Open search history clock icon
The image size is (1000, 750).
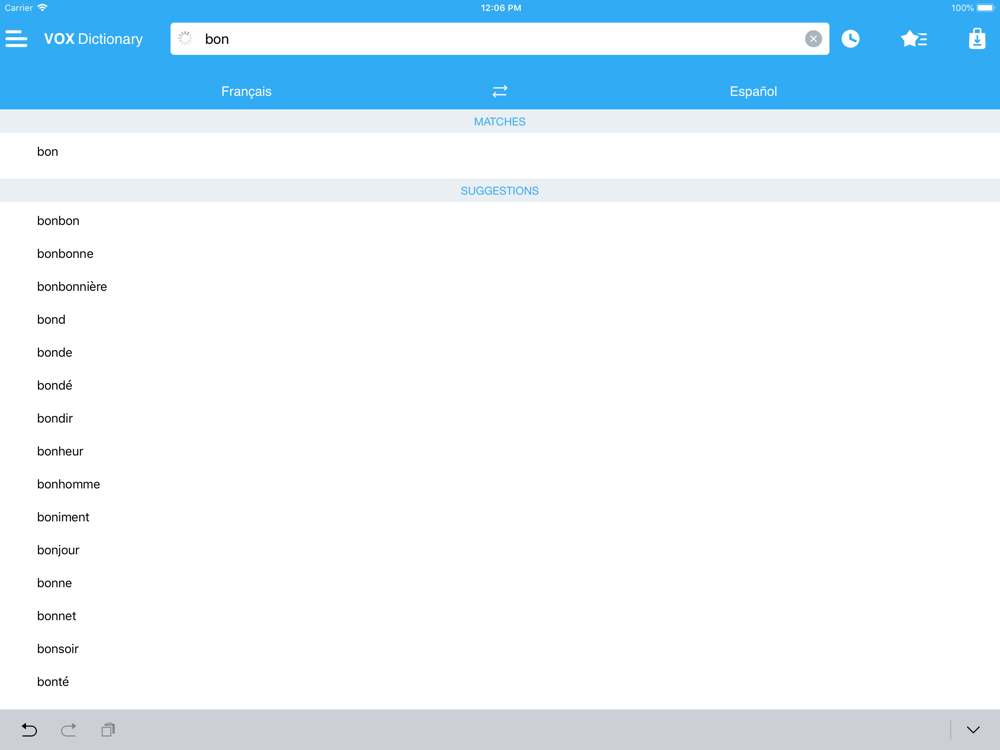tap(850, 39)
